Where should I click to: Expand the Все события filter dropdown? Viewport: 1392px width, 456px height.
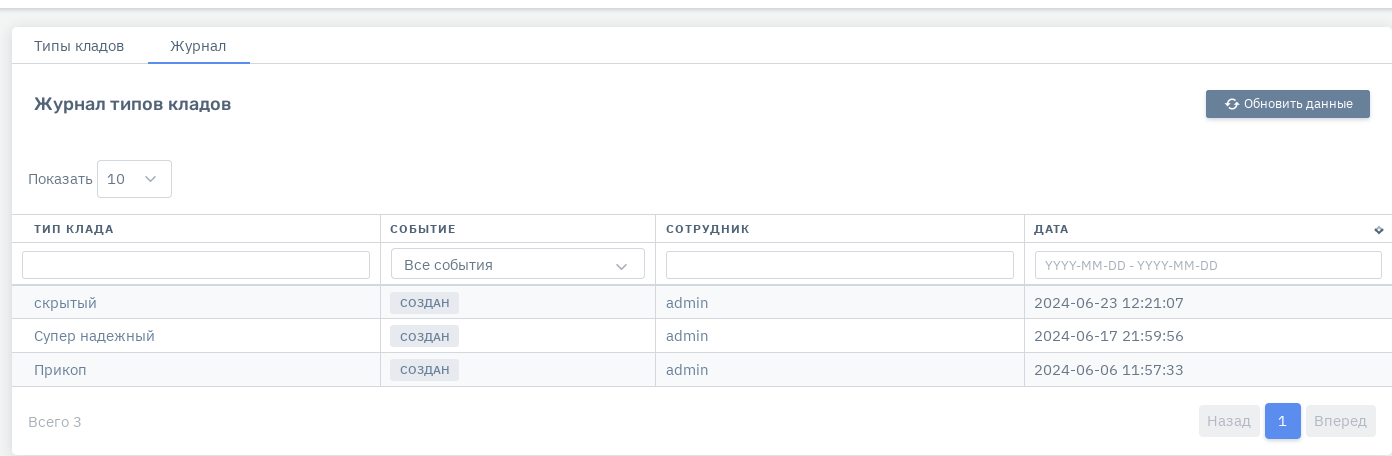[517, 265]
